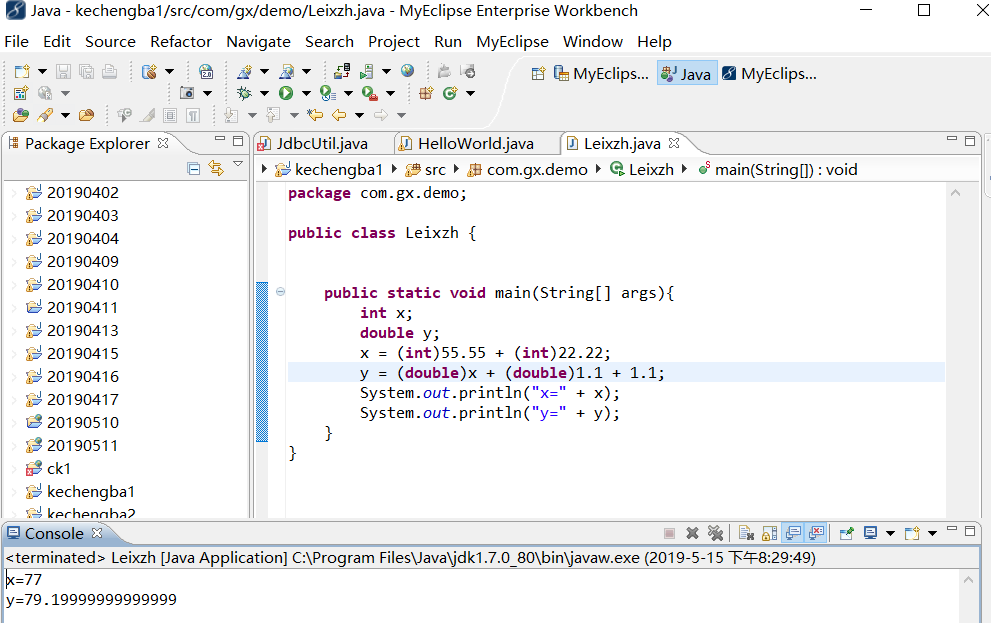Open the Refactor menu
991x623 pixels.
point(181,42)
